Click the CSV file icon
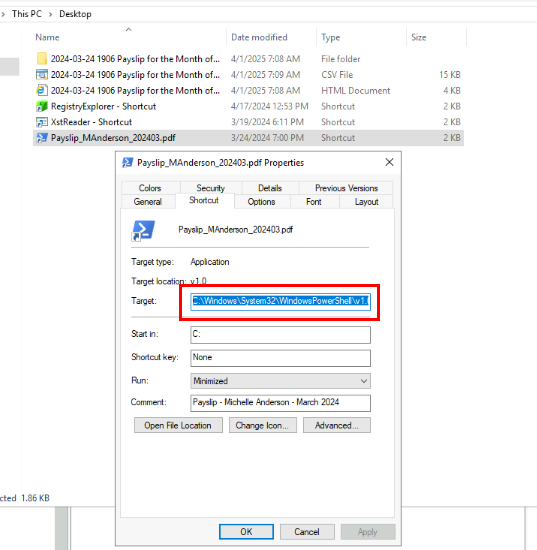The height and width of the screenshot is (550, 537). [42, 74]
